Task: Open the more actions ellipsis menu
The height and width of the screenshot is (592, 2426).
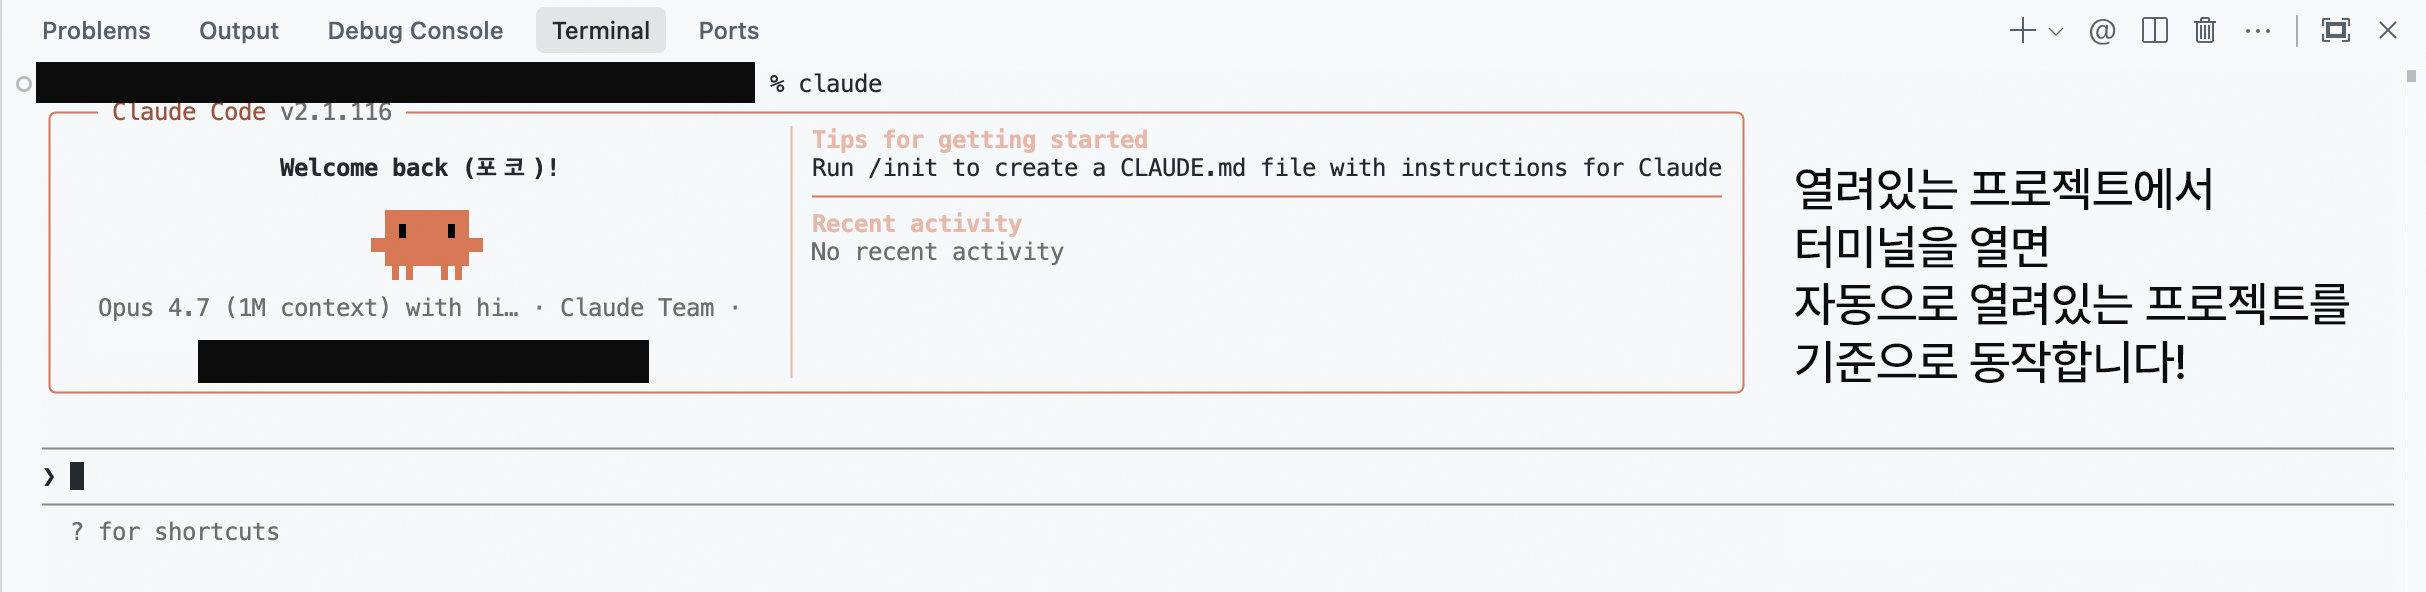Action: pos(2257,31)
